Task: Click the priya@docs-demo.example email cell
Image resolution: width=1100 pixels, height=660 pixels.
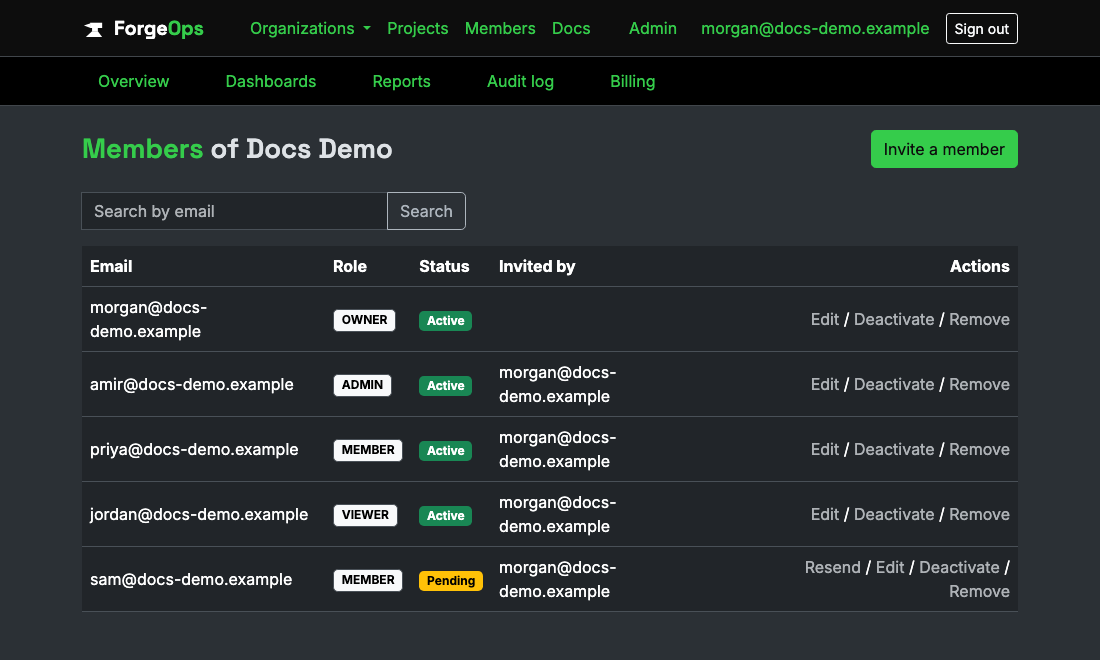Action: click(x=194, y=450)
